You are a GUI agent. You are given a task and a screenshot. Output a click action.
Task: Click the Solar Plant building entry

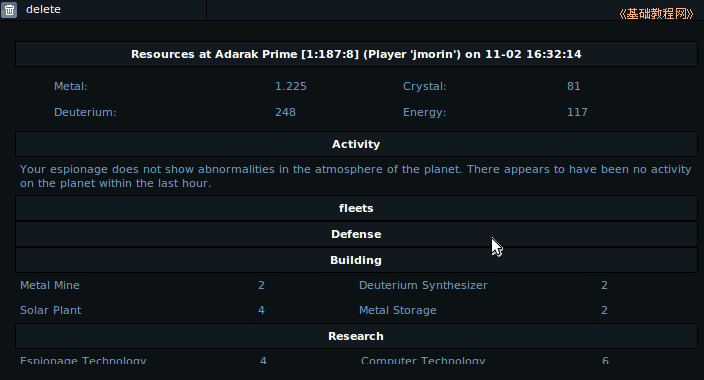pyautogui.click(x=51, y=310)
